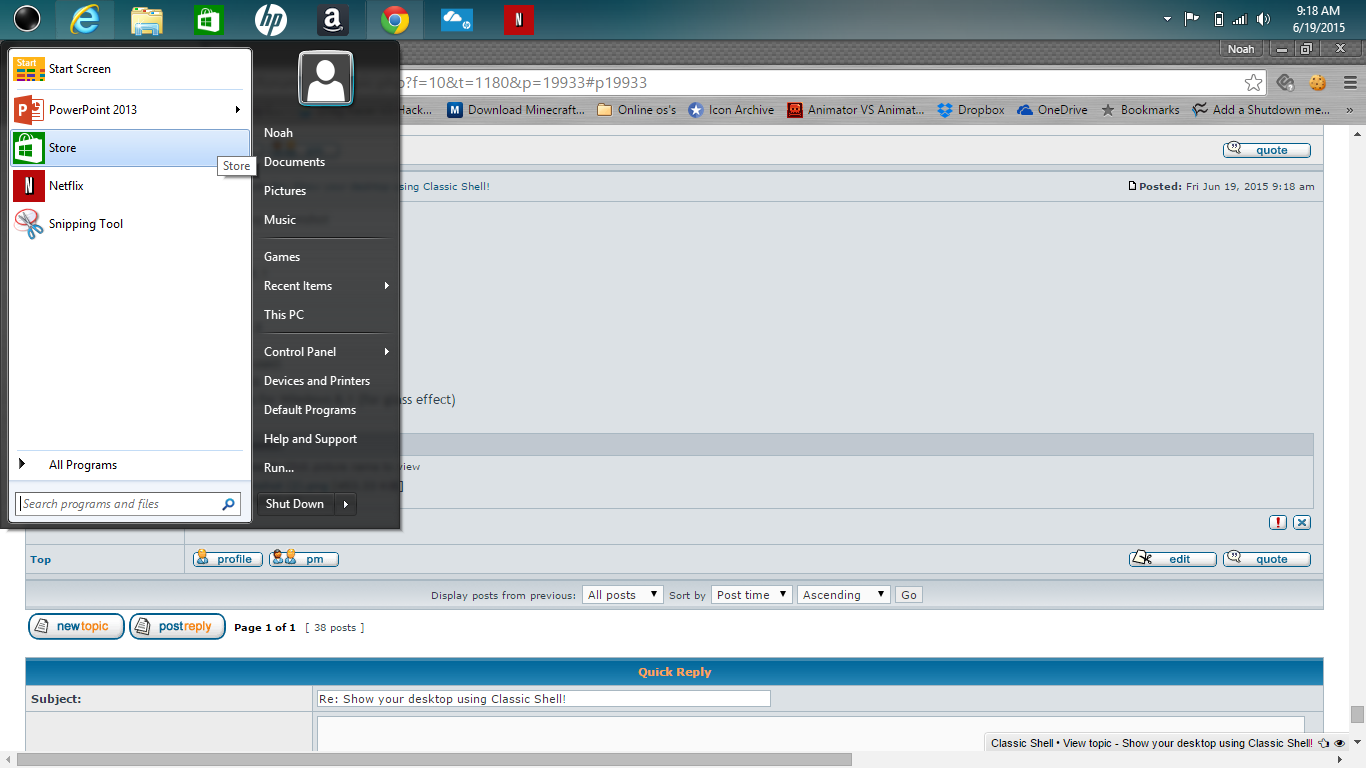
Task: Click the search magnifier in Start menu
Action: coord(229,504)
